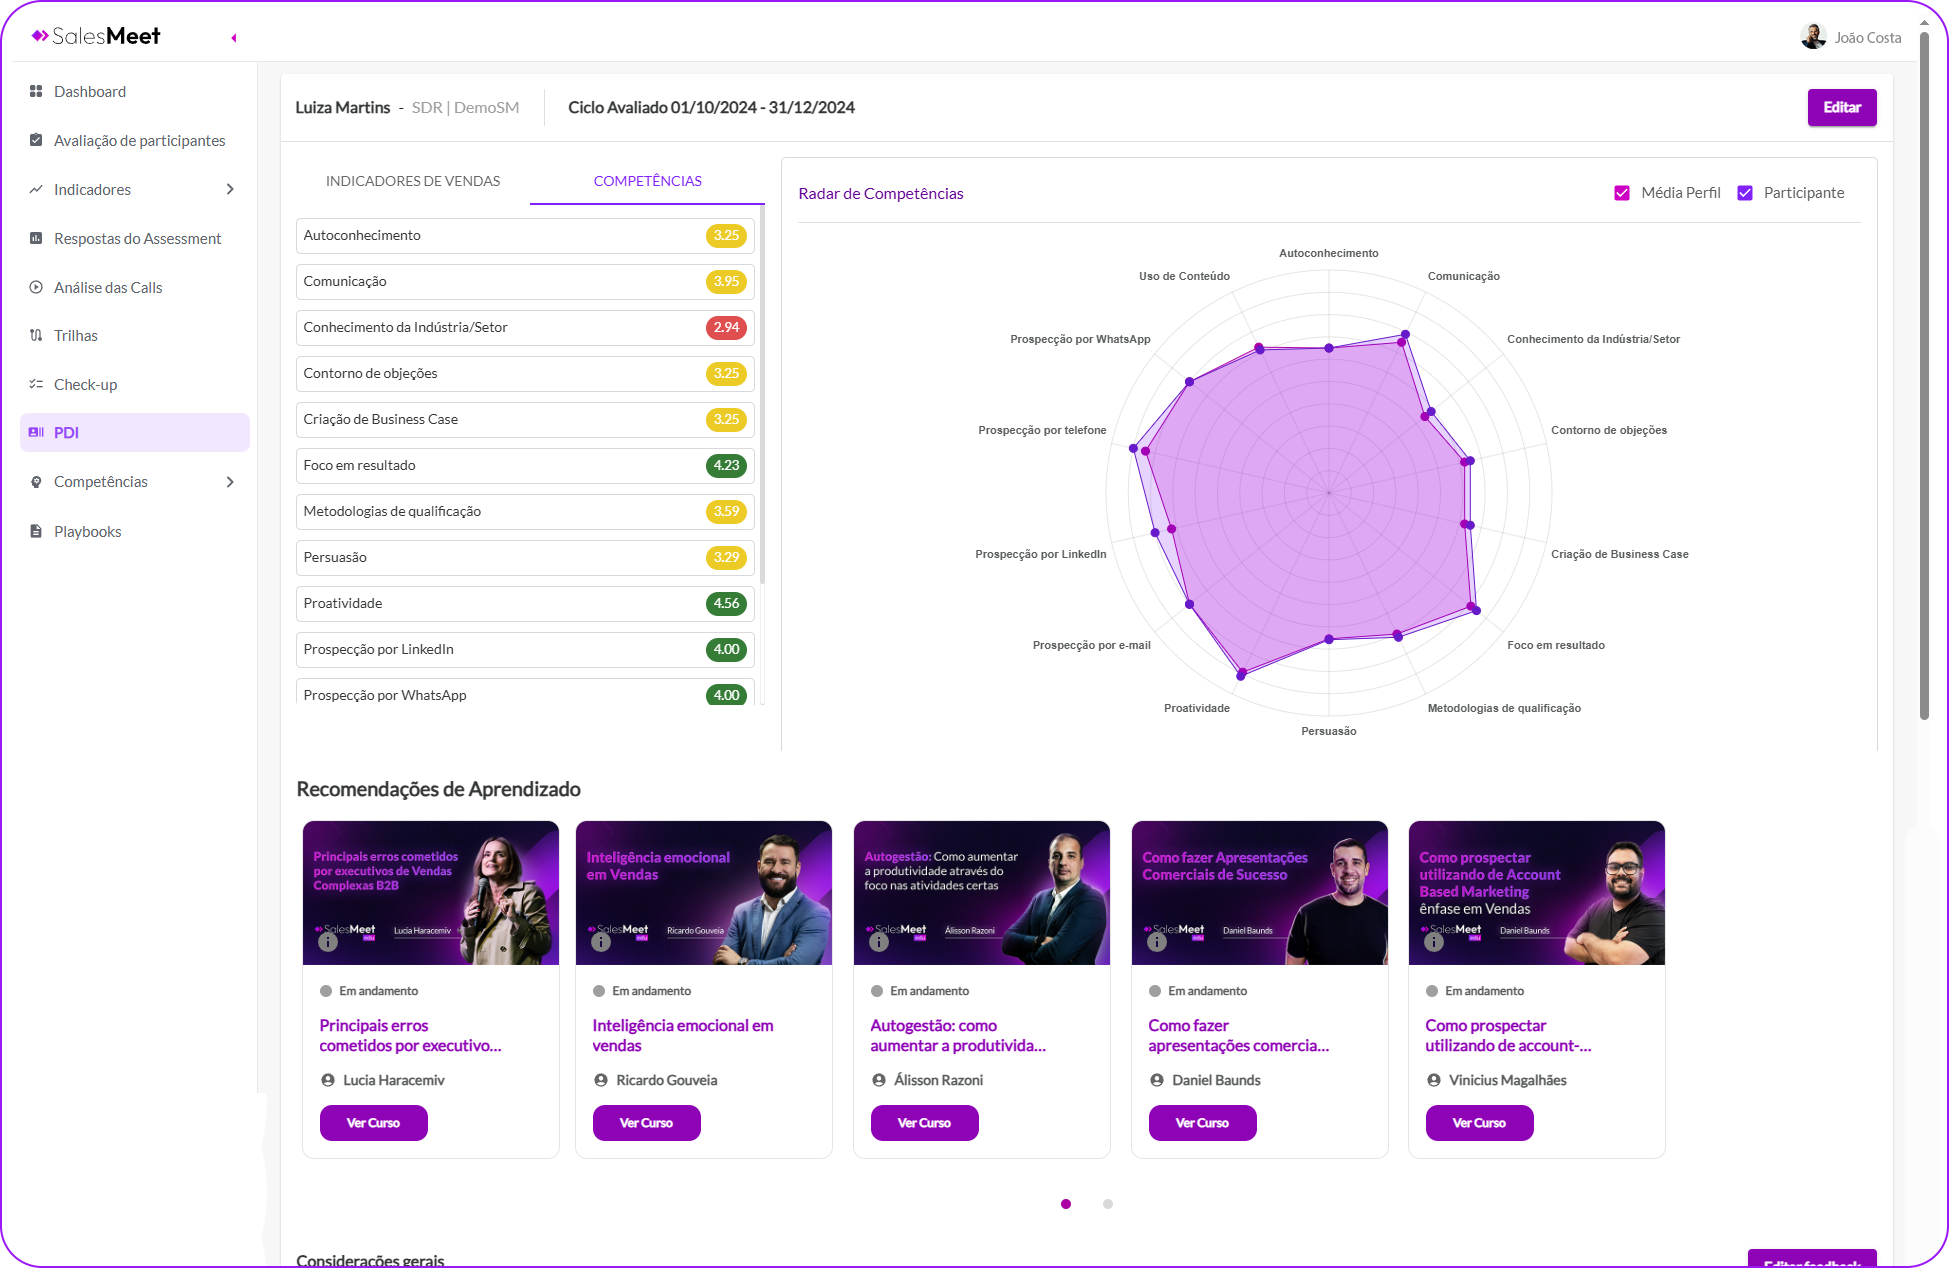This screenshot has width=1949, height=1268.
Task: Toggle the Participante checkbox
Action: click(x=1745, y=193)
